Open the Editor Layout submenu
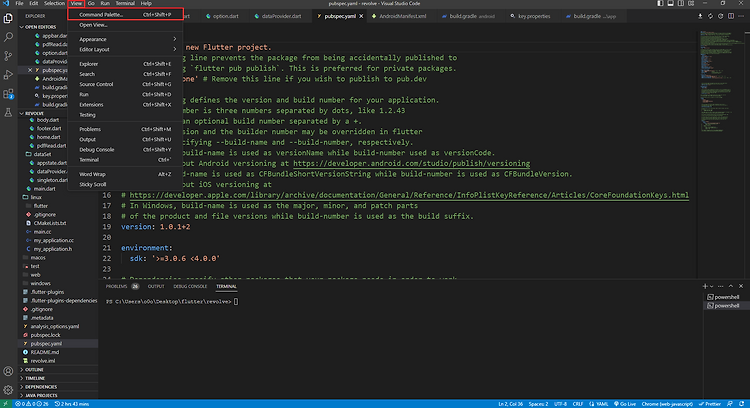 click(x=125, y=49)
